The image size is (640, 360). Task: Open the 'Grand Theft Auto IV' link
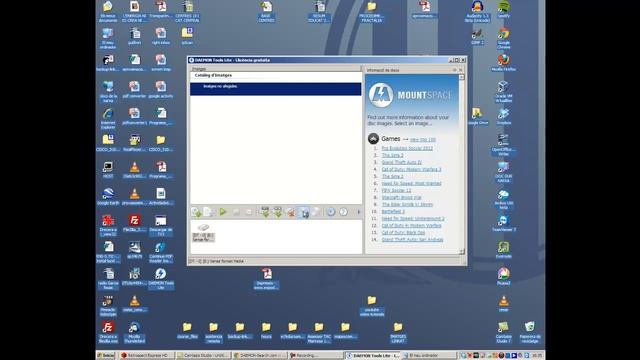point(402,162)
